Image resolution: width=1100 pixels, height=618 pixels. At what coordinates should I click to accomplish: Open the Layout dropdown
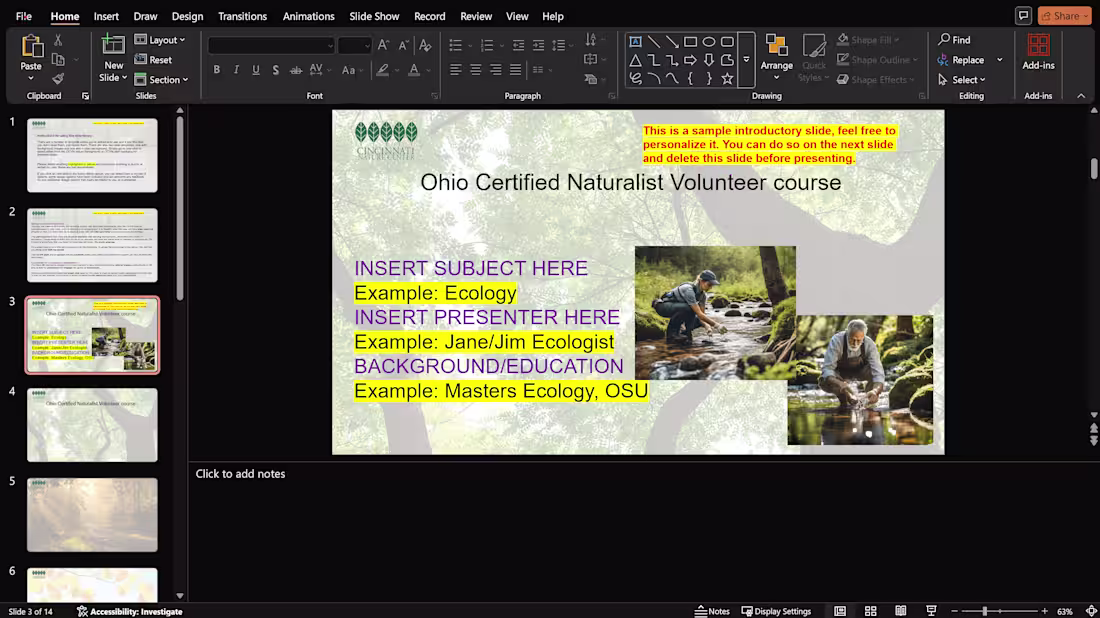pyautogui.click(x=163, y=39)
